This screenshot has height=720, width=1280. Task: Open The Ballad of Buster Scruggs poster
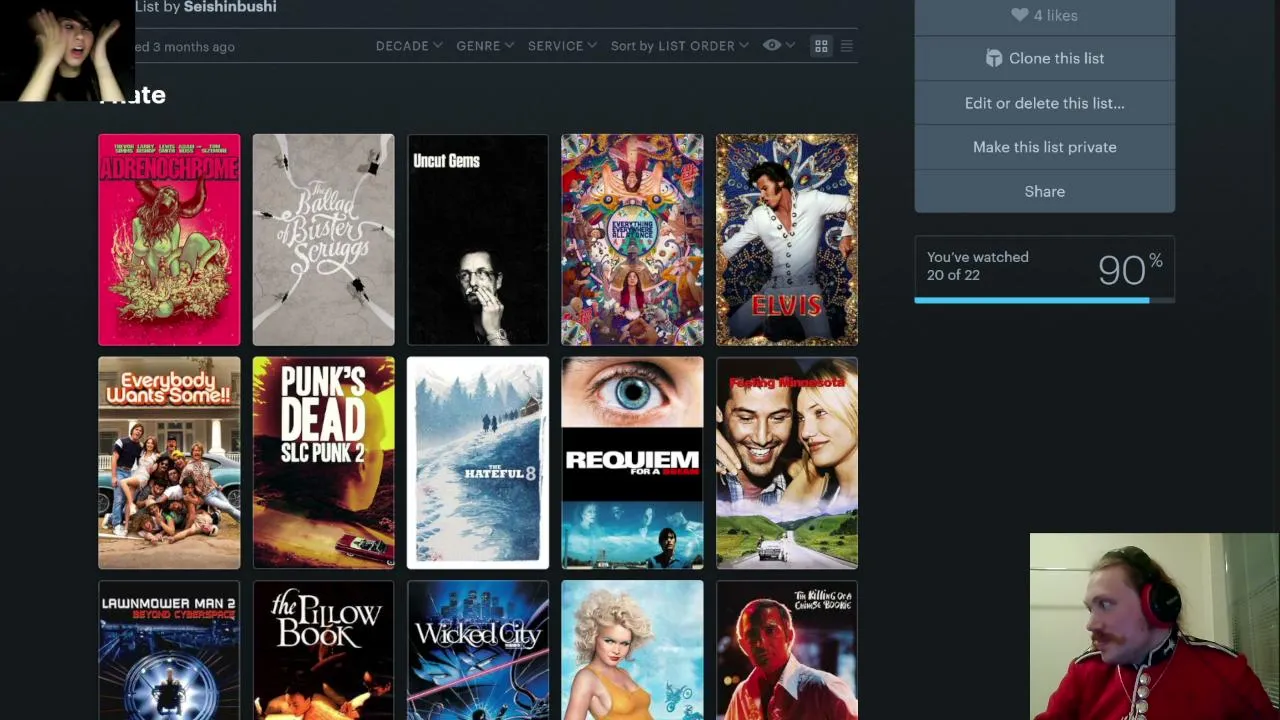click(x=323, y=240)
